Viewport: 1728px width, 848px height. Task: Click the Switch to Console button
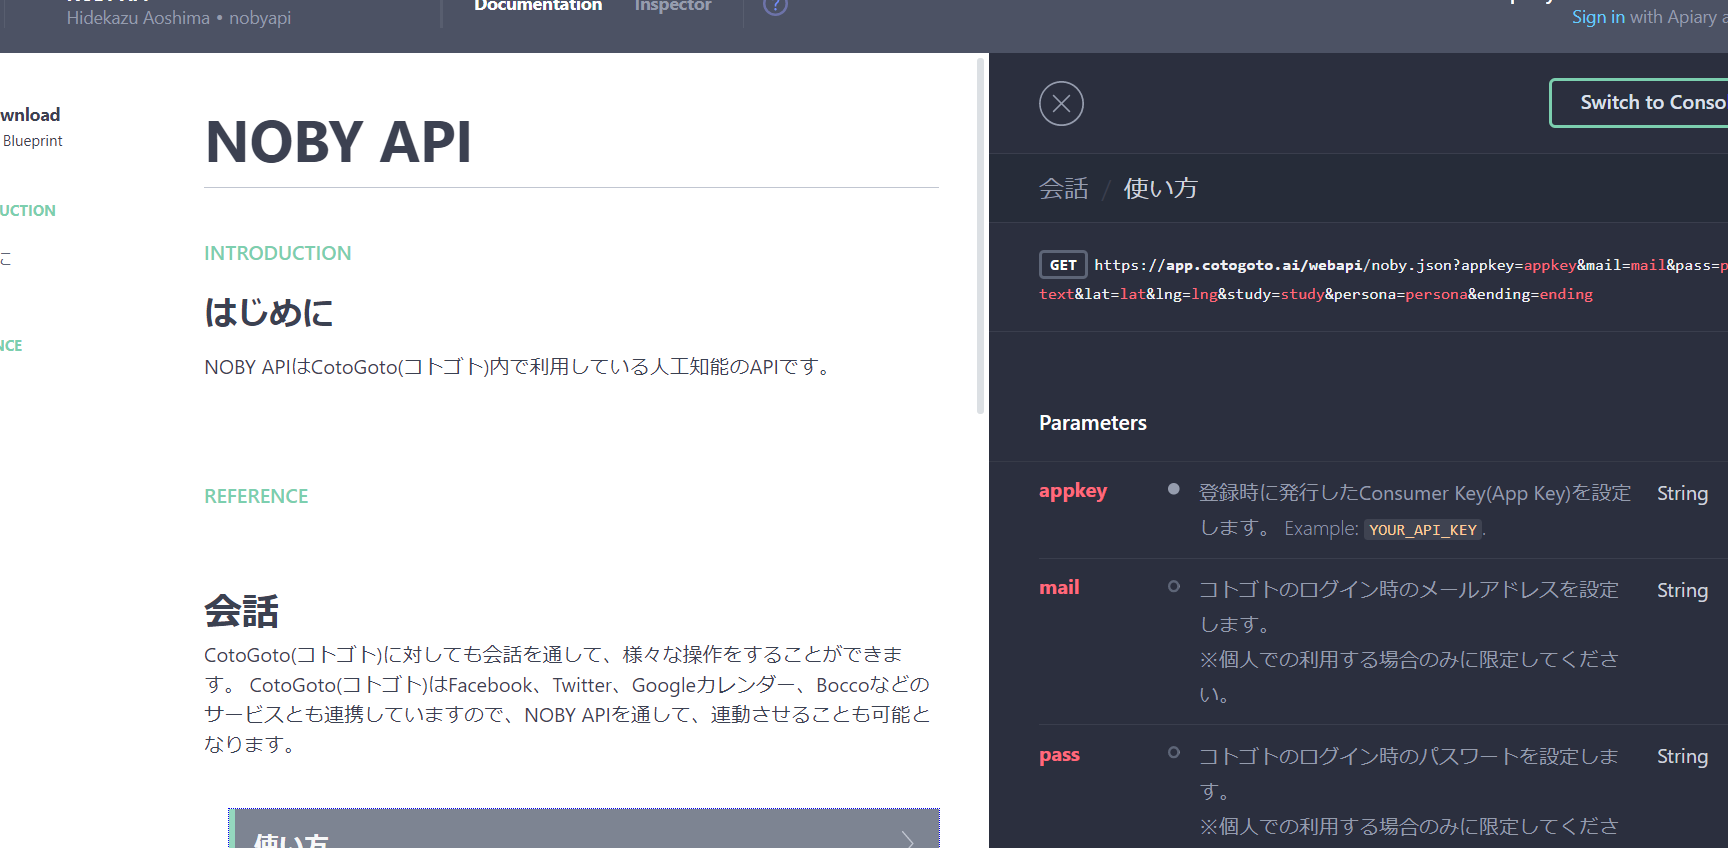(x=1640, y=103)
